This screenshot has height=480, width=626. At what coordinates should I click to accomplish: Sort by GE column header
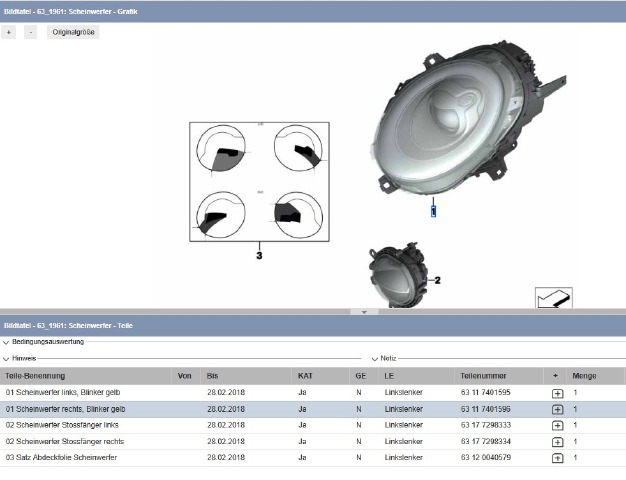point(364,376)
